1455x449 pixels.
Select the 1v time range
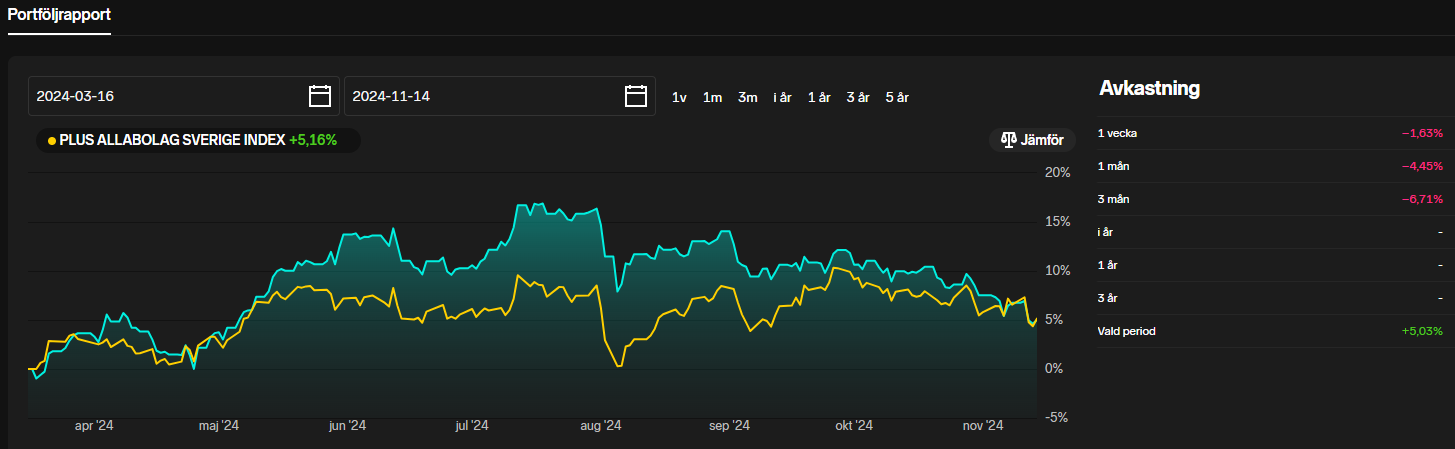(679, 97)
